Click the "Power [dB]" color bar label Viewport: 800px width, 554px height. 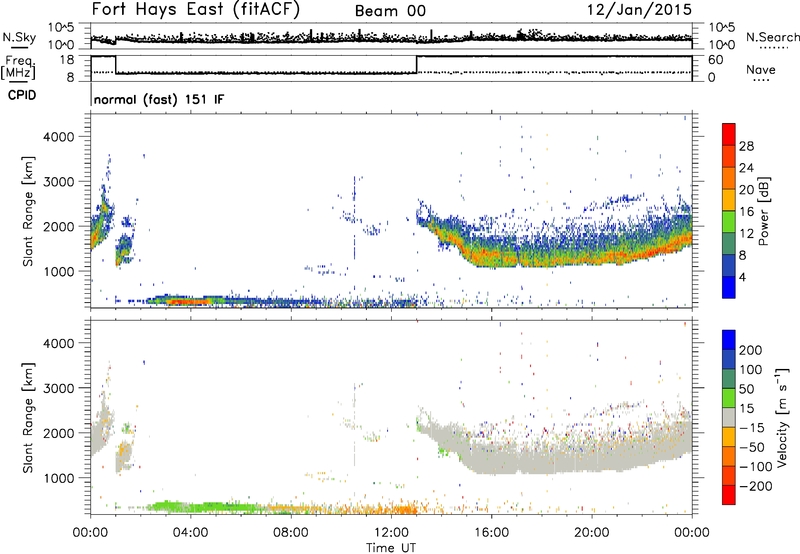click(763, 211)
